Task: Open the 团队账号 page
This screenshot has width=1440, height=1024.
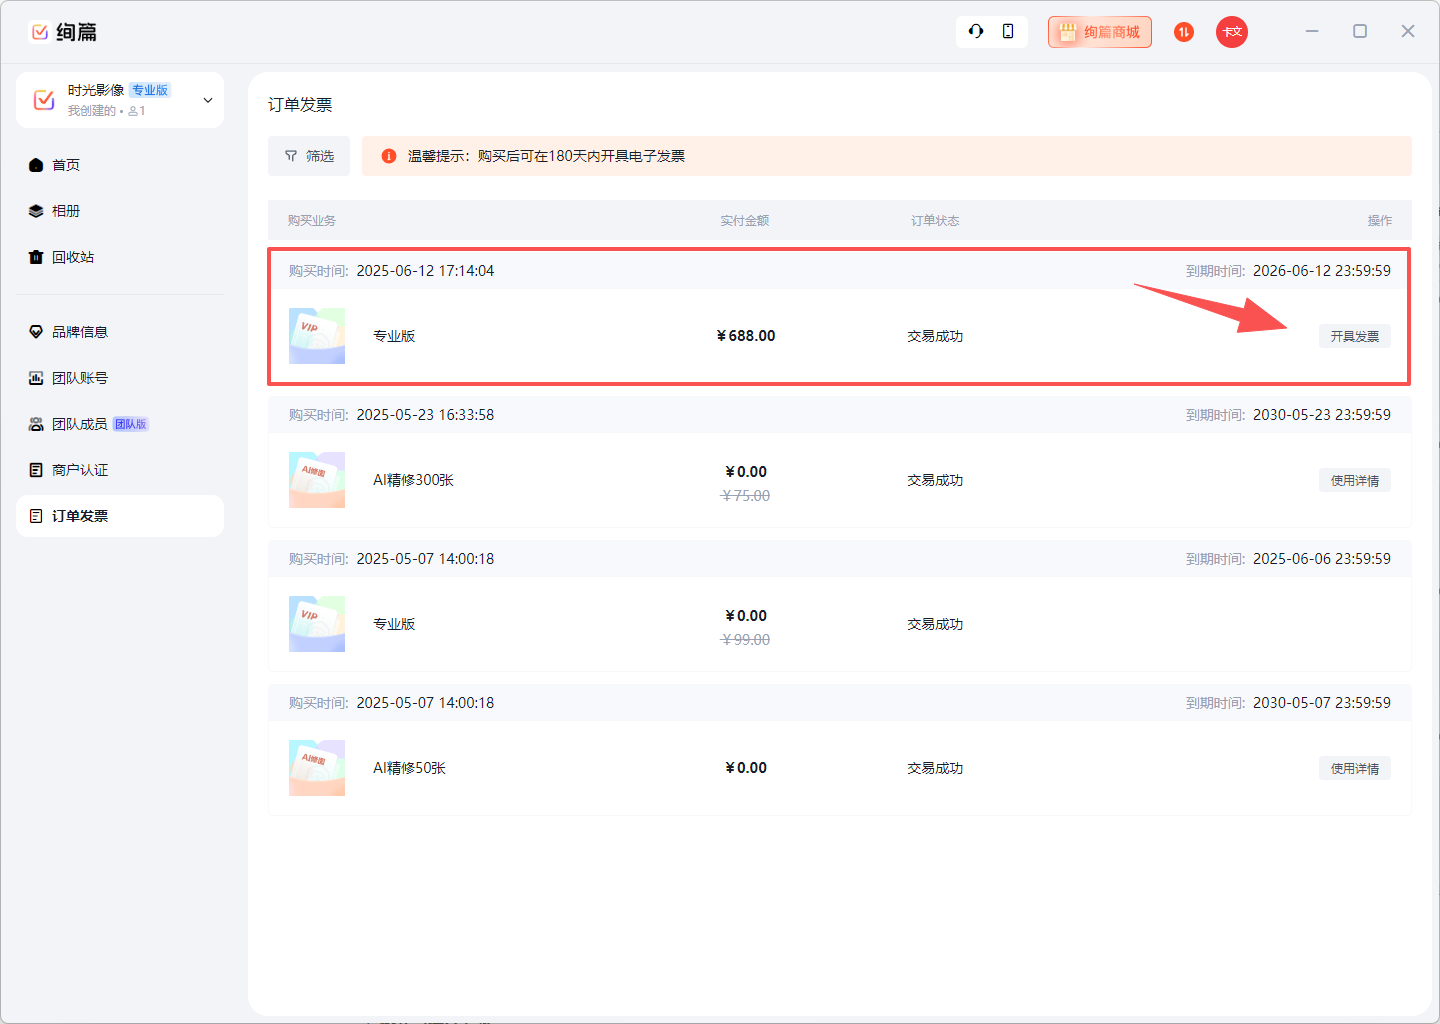Action: [x=79, y=378]
